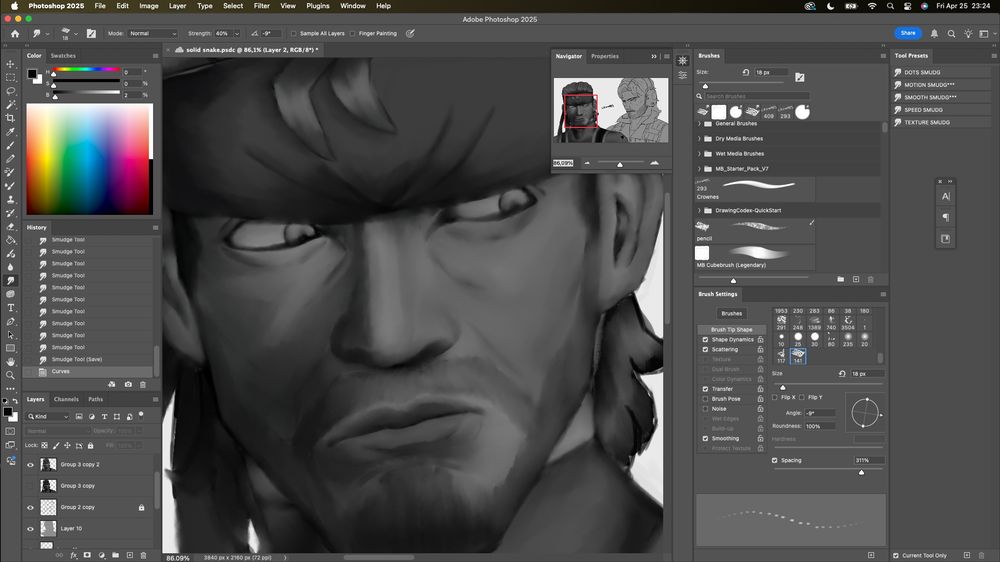Click the Home icon in options bar

[15, 33]
